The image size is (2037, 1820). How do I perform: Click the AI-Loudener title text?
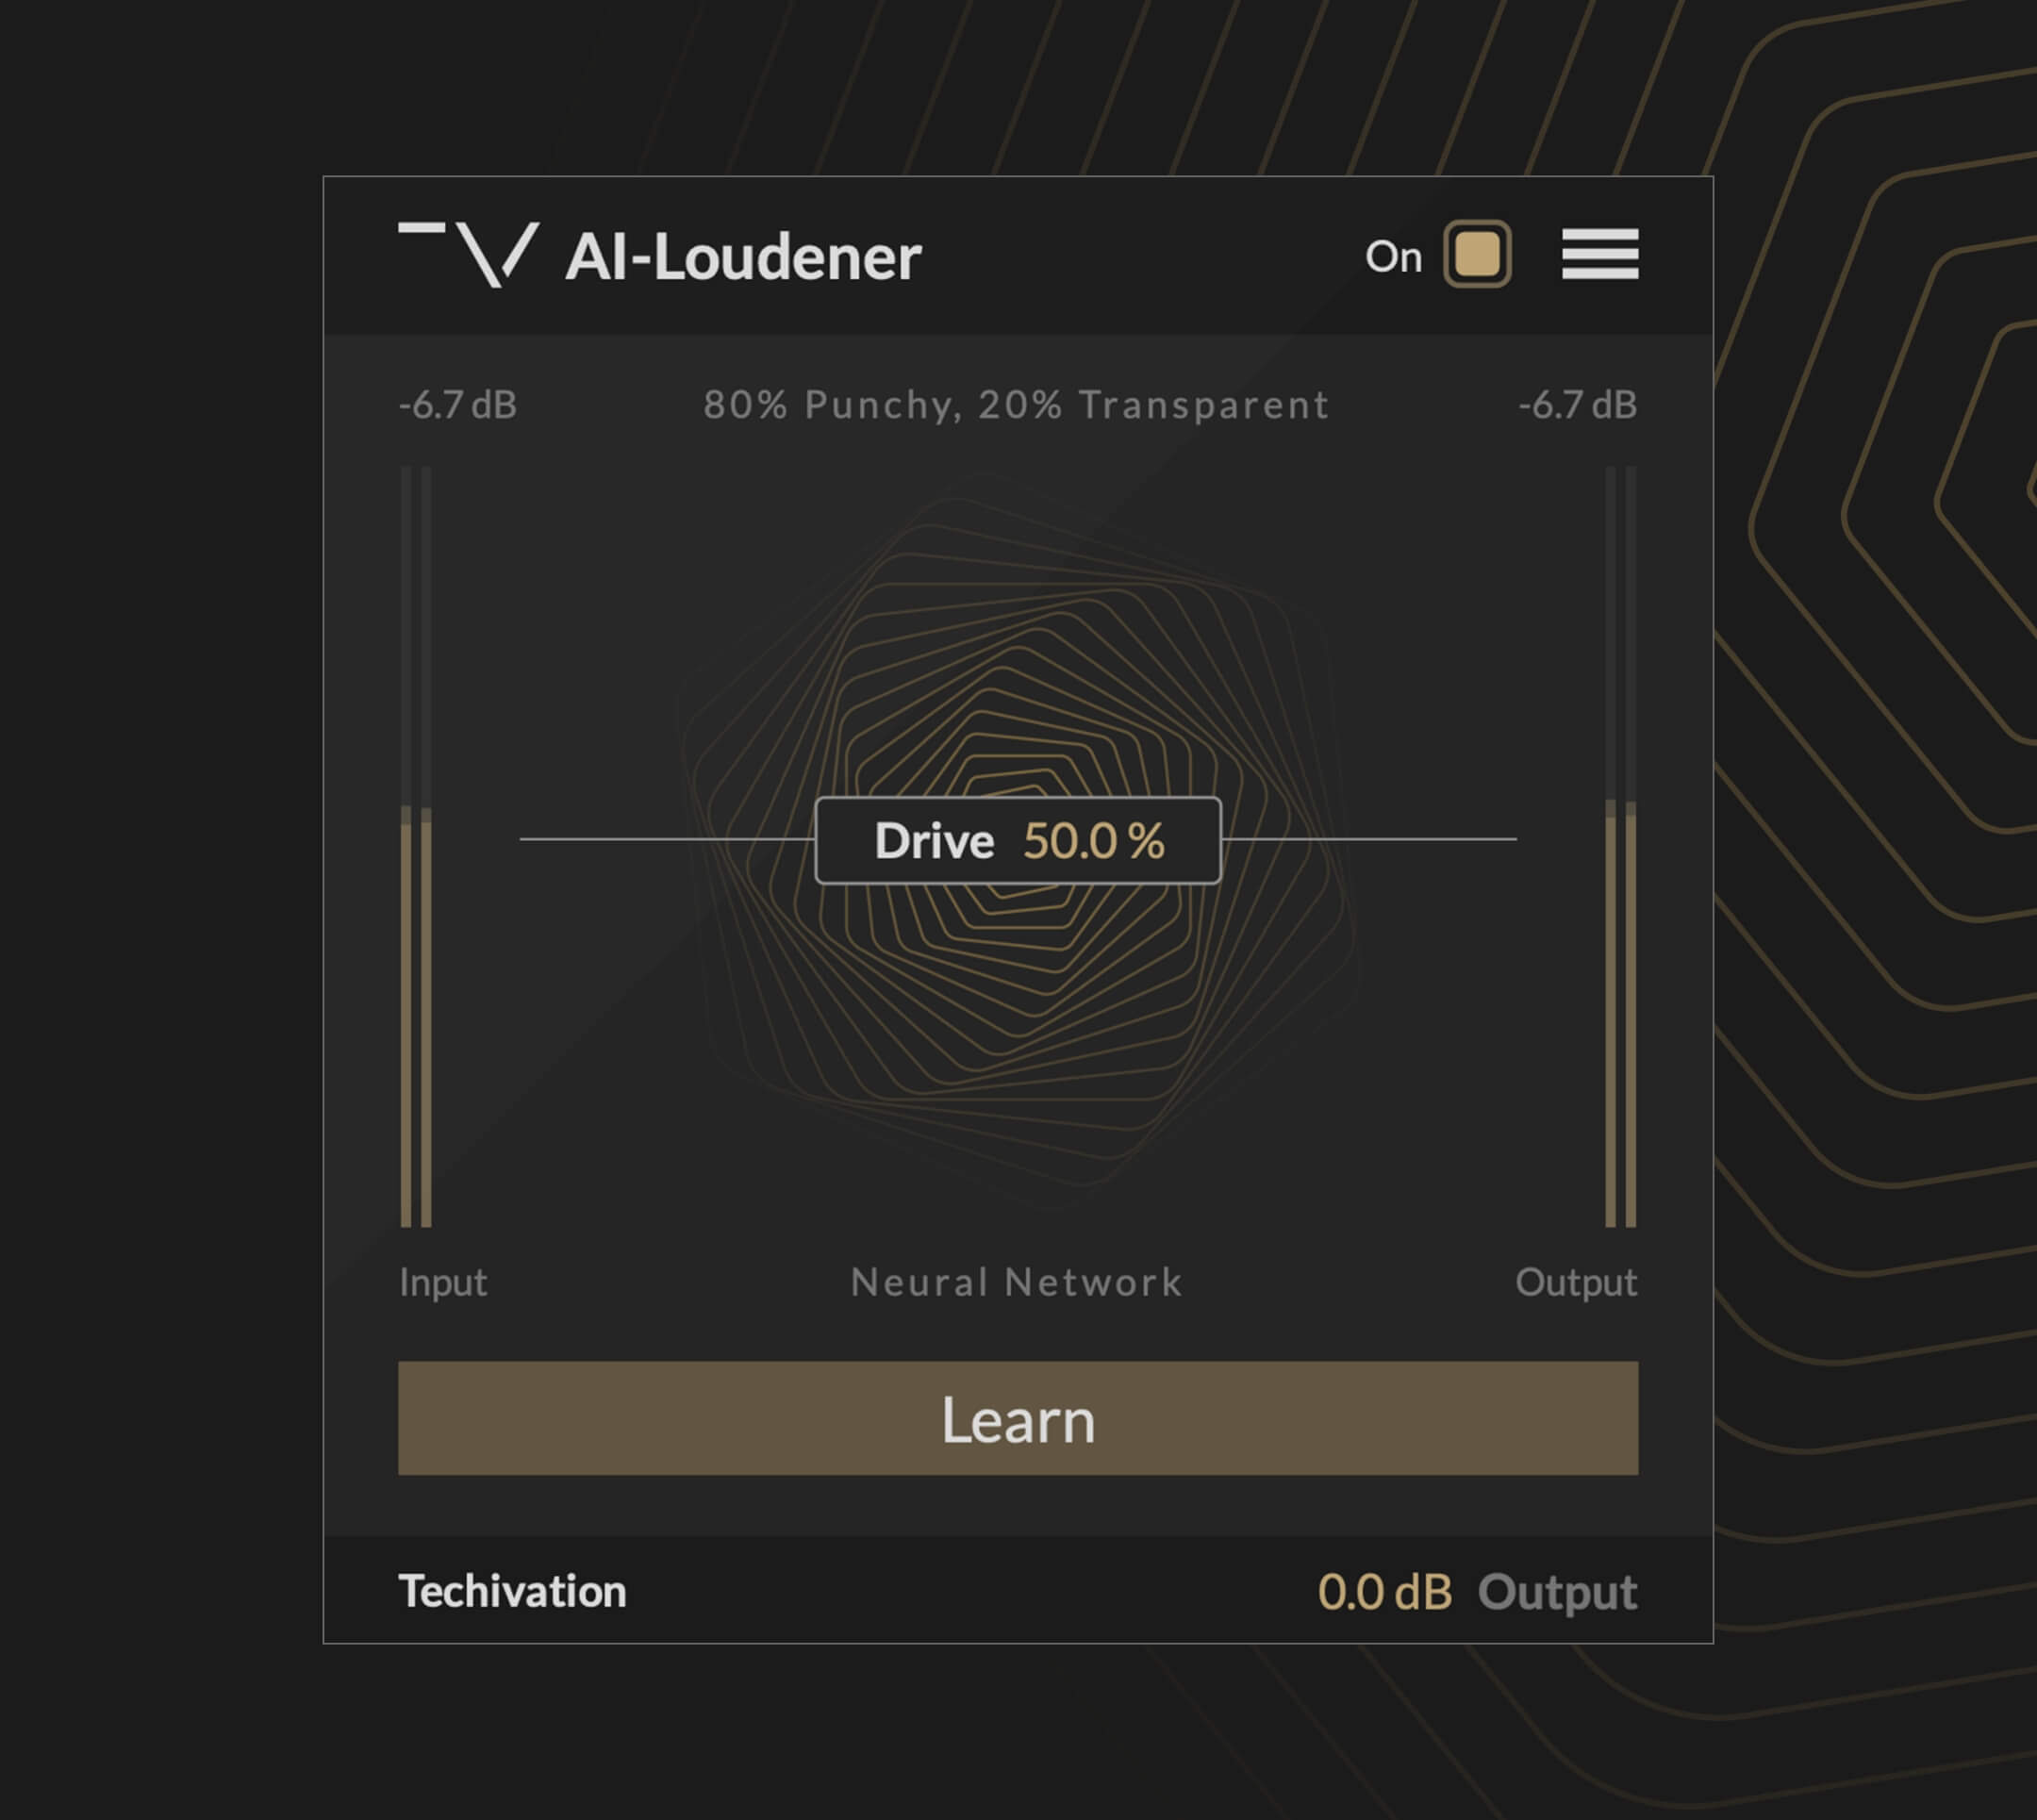point(742,257)
